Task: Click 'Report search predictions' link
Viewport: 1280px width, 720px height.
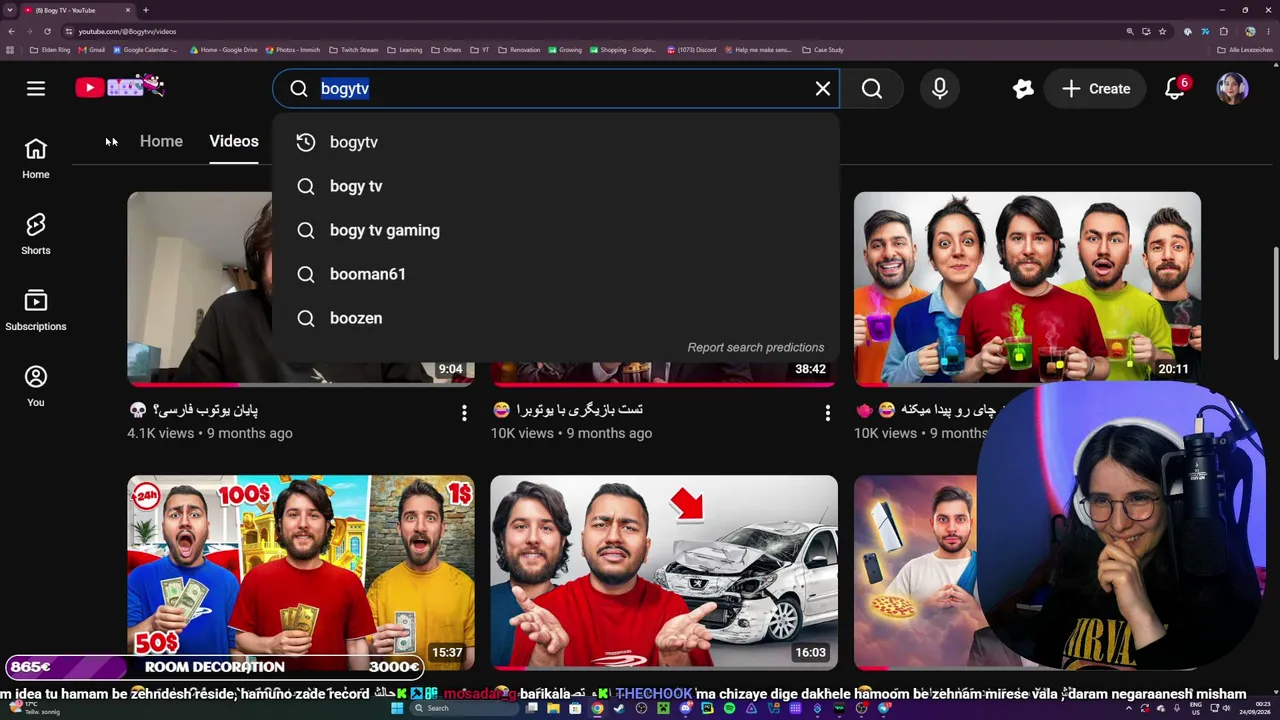Action: [x=756, y=347]
